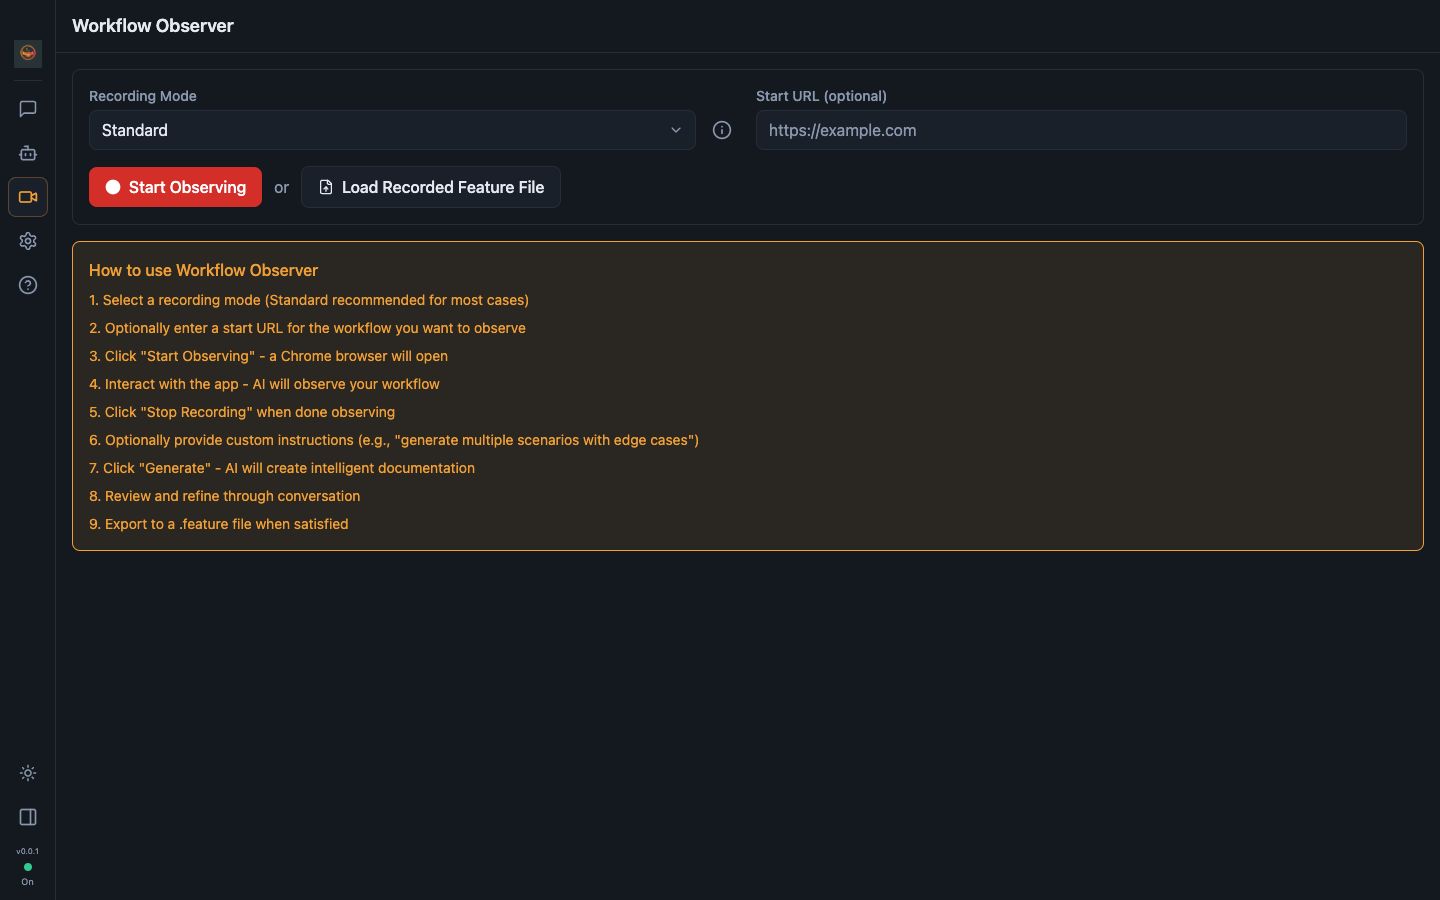
Task: Click step '1. Select a recording mode' text
Action: pos(309,300)
